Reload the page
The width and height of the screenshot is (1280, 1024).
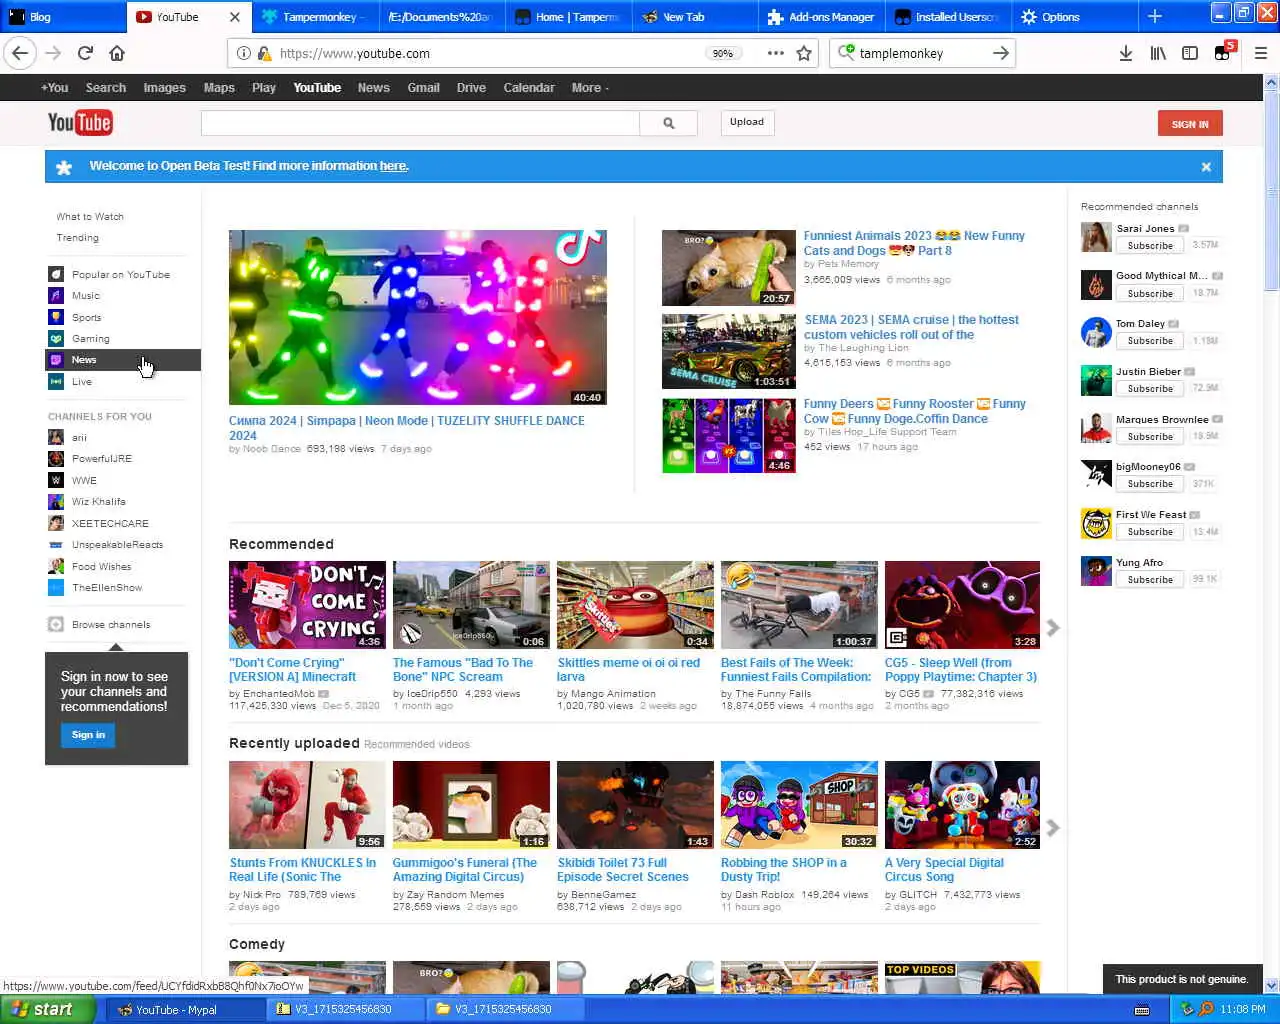pyautogui.click(x=85, y=53)
